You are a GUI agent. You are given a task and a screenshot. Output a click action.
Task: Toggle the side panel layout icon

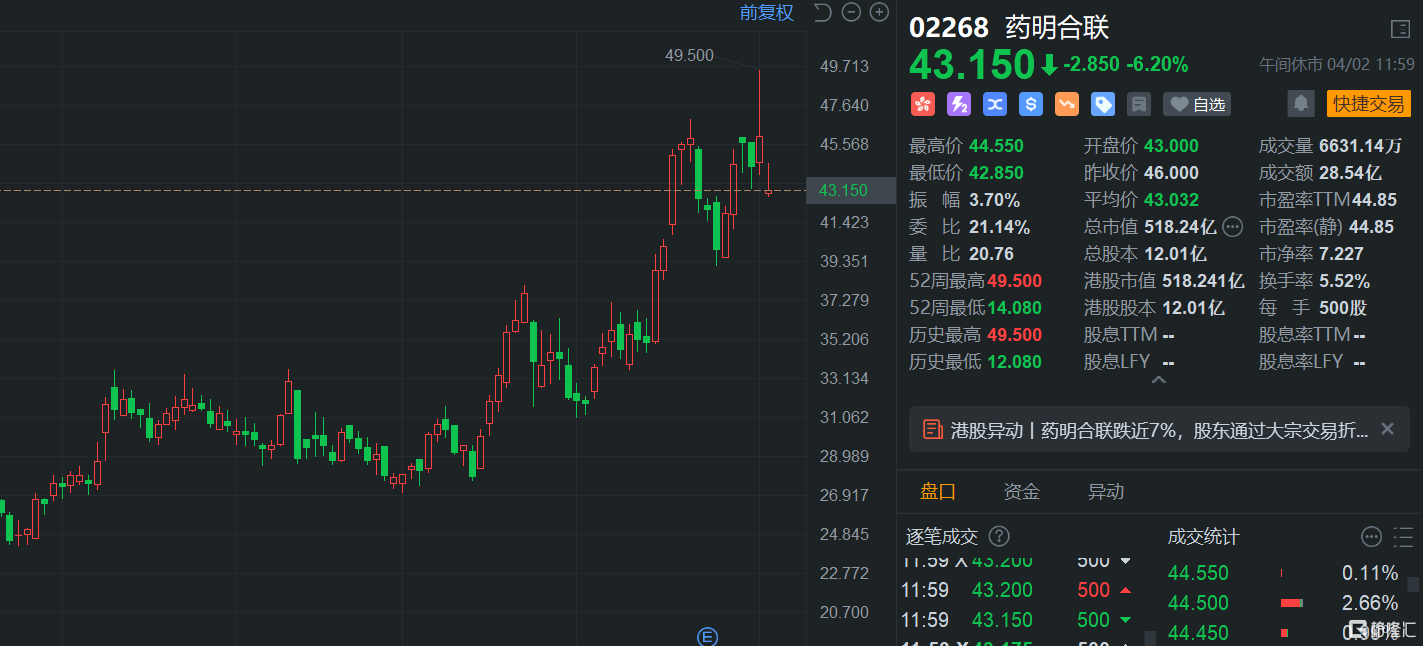point(1399,29)
